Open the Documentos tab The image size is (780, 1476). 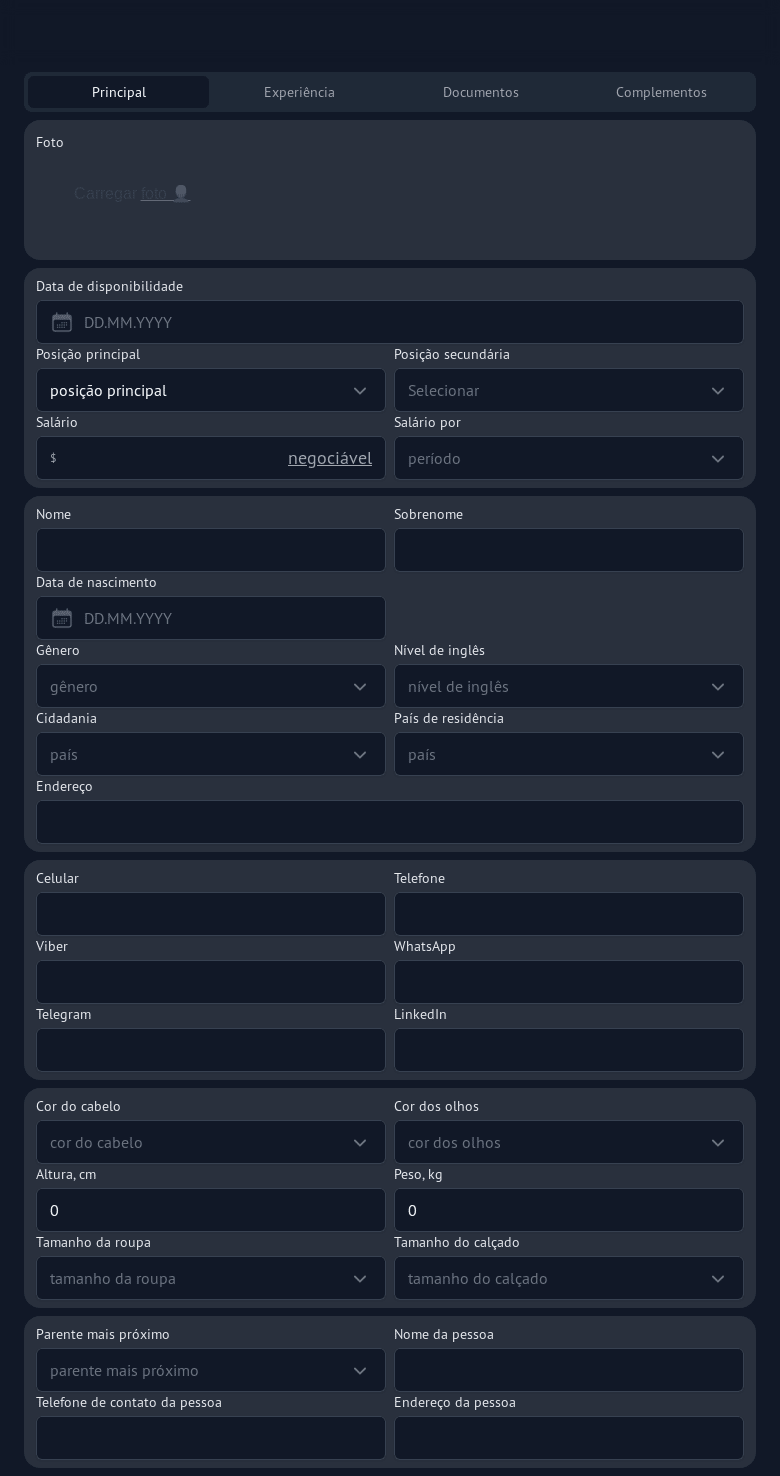coord(480,92)
